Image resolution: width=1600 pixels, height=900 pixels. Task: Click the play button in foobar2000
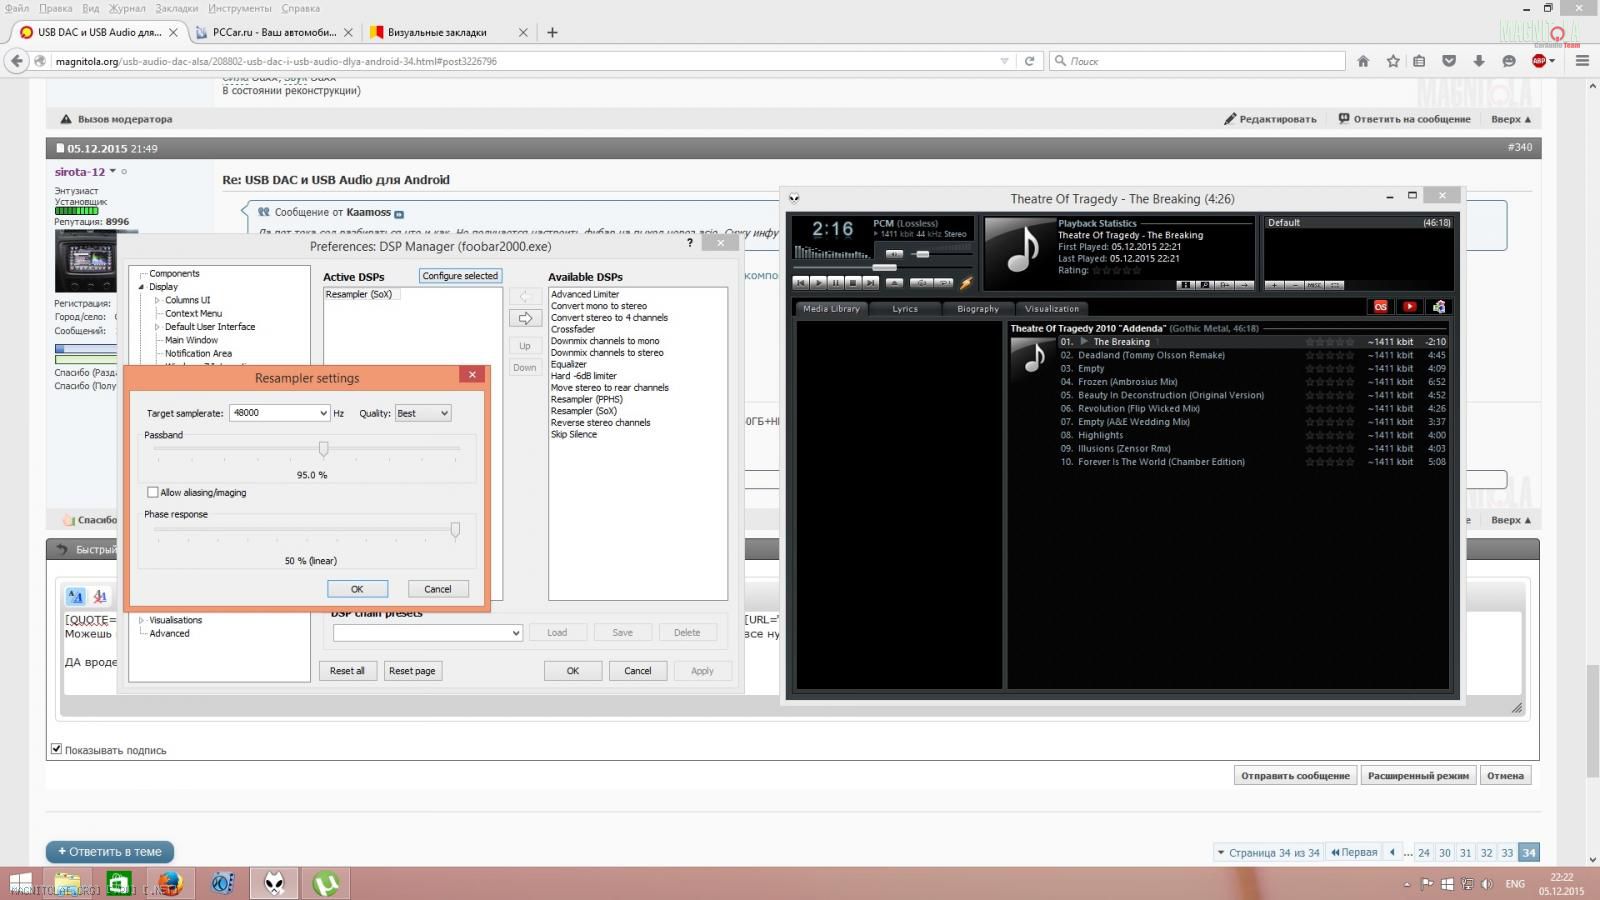pyautogui.click(x=818, y=283)
